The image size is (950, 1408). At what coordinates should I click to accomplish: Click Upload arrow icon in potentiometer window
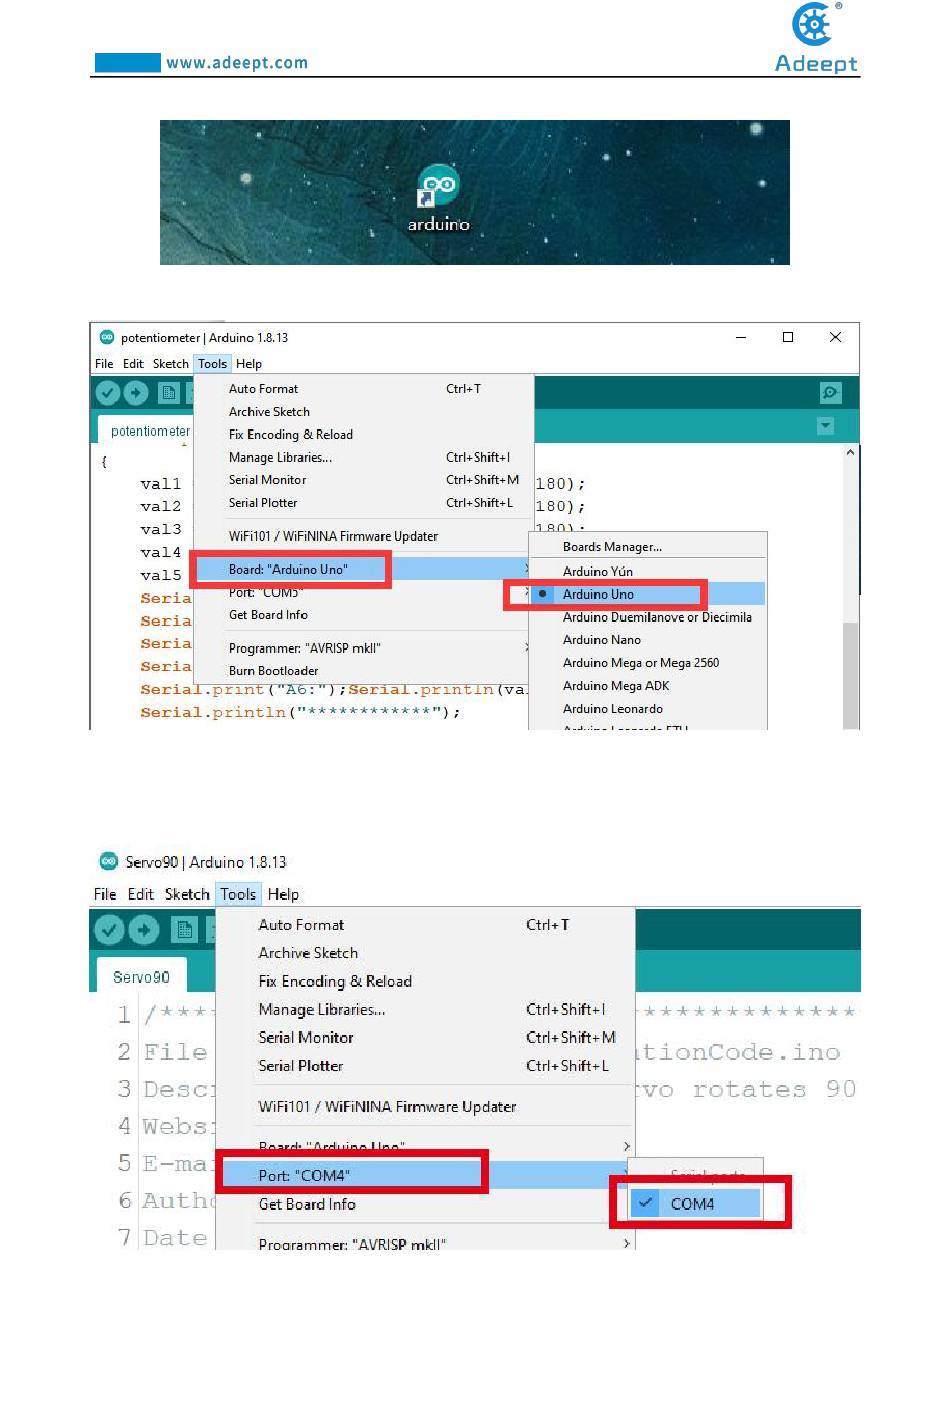[136, 394]
